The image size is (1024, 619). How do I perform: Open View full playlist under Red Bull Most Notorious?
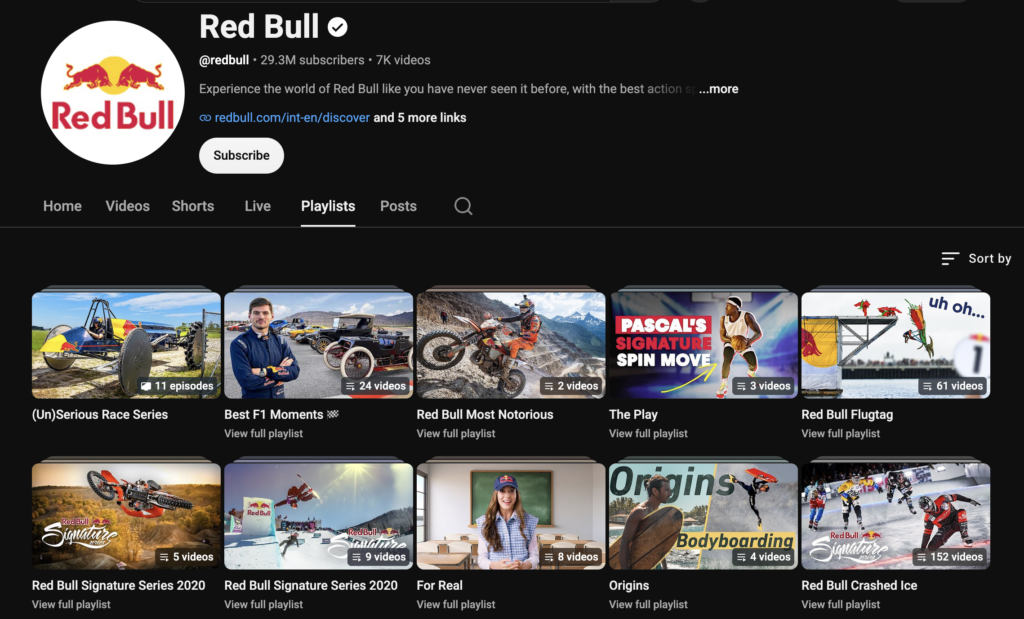[x=456, y=434]
